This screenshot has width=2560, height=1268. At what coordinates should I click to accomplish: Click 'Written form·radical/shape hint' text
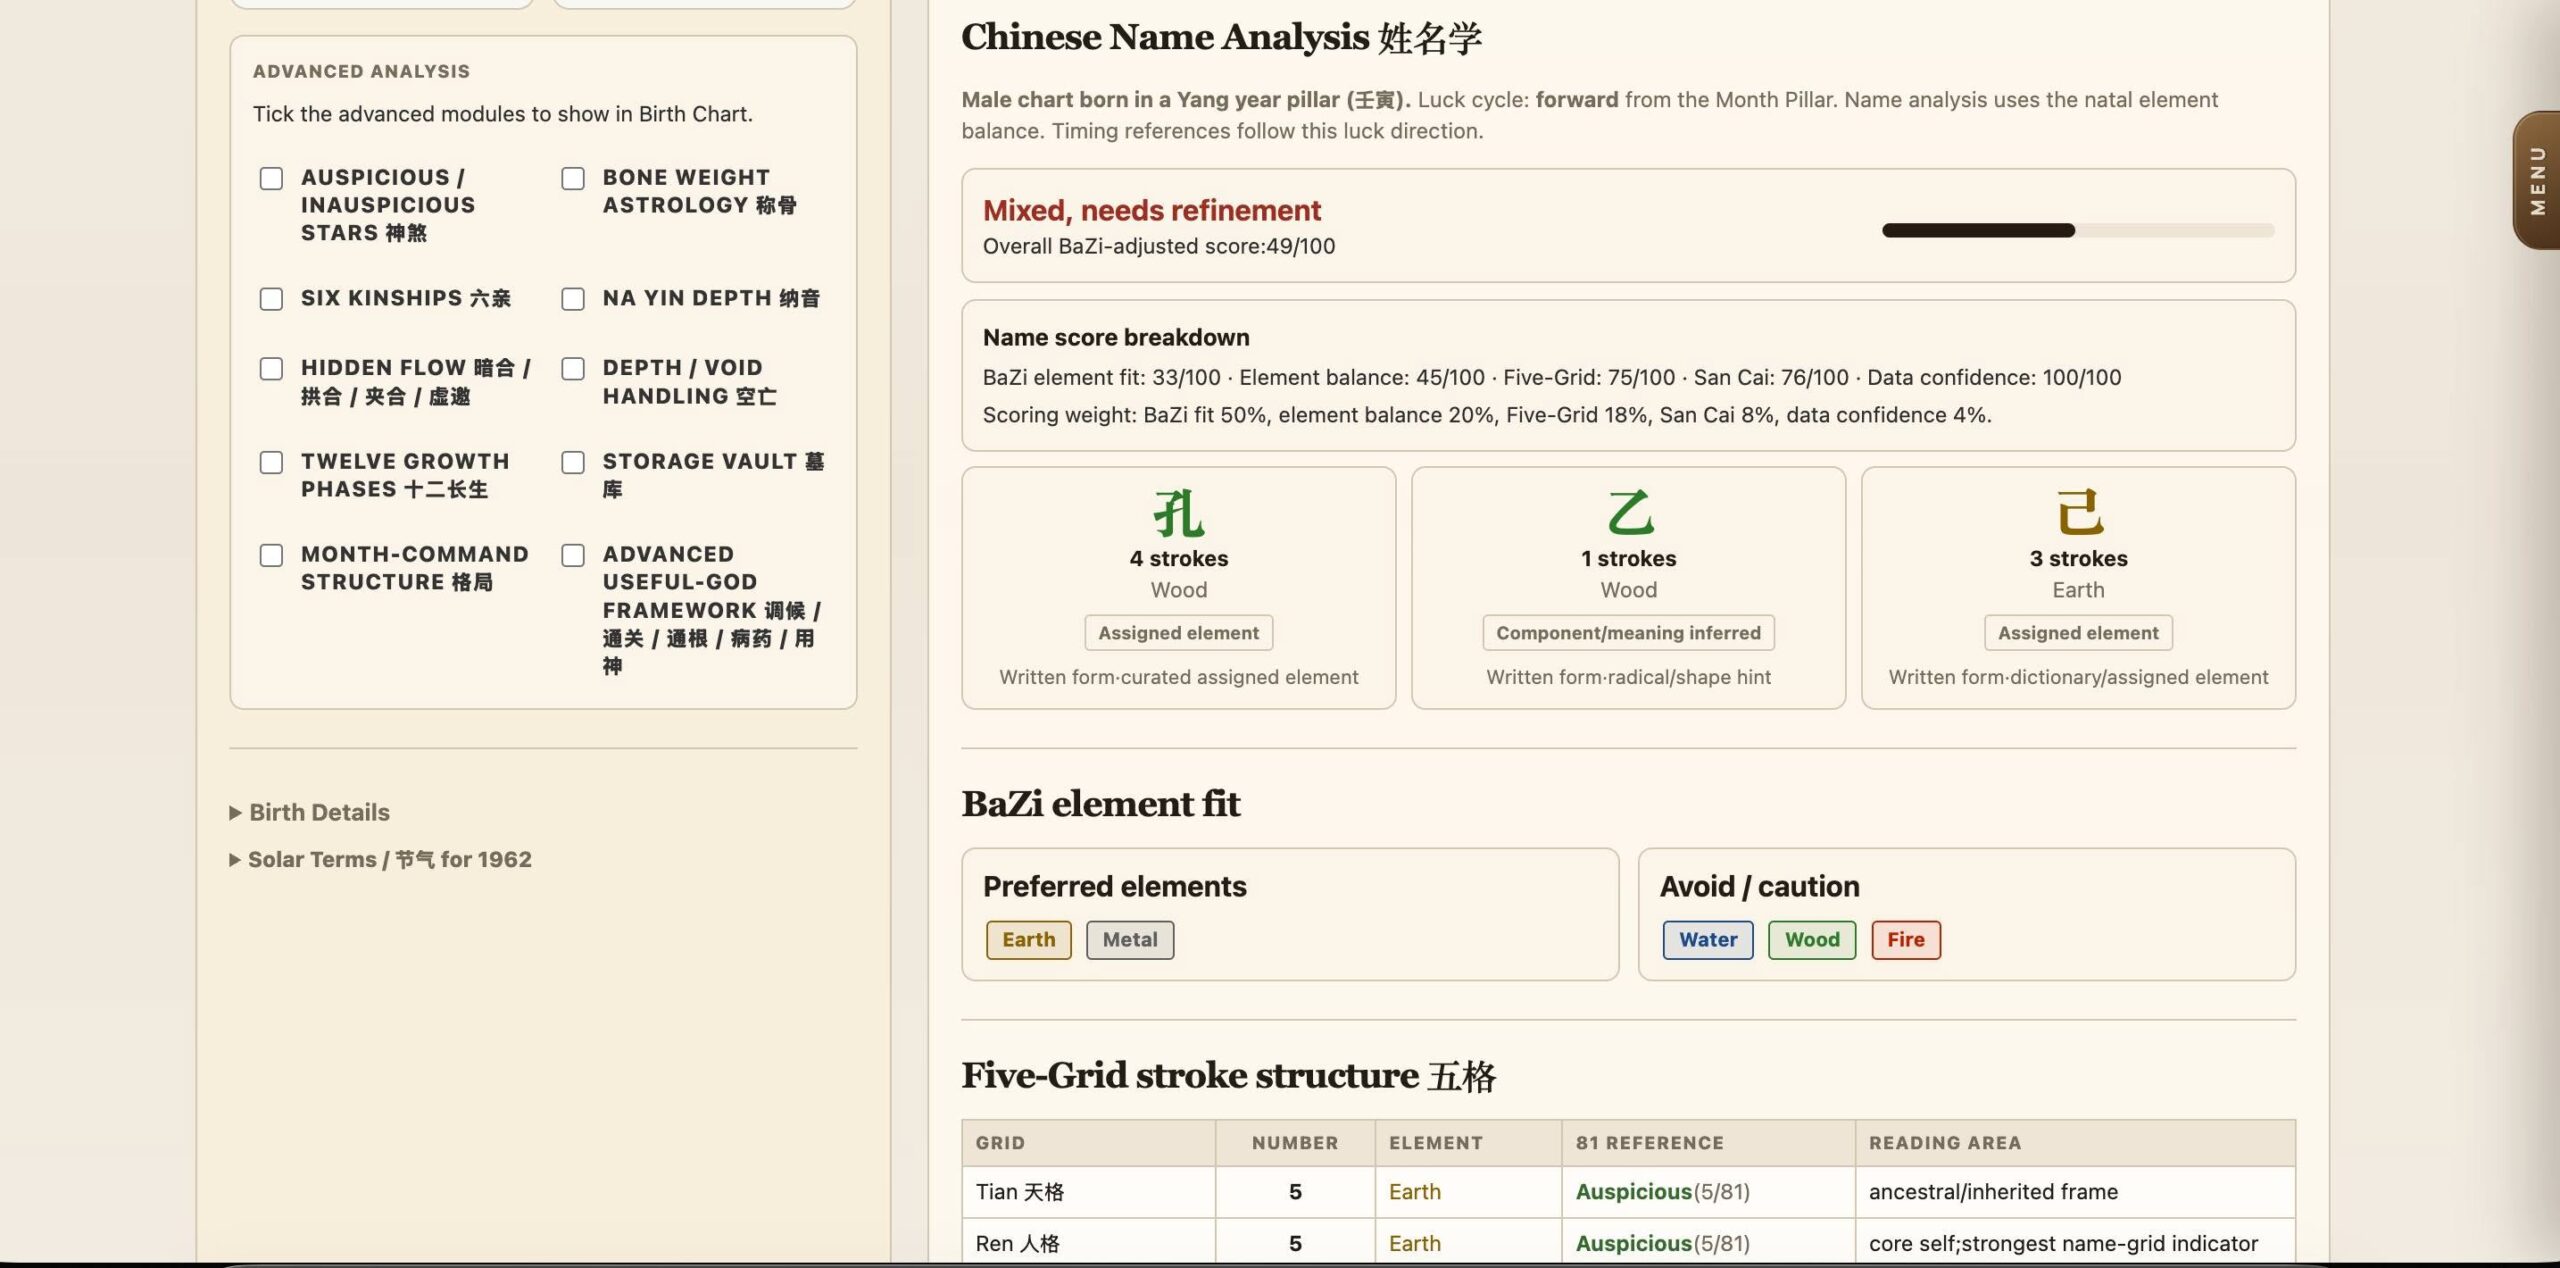pos(1629,677)
